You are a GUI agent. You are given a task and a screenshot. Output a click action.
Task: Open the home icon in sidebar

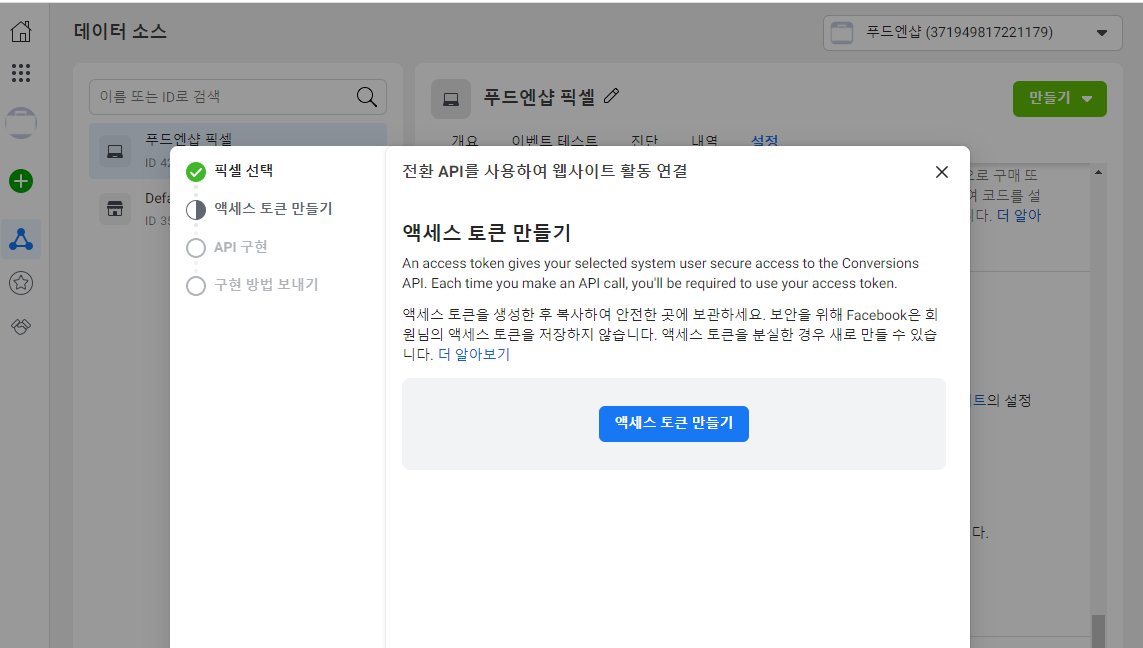[21, 31]
